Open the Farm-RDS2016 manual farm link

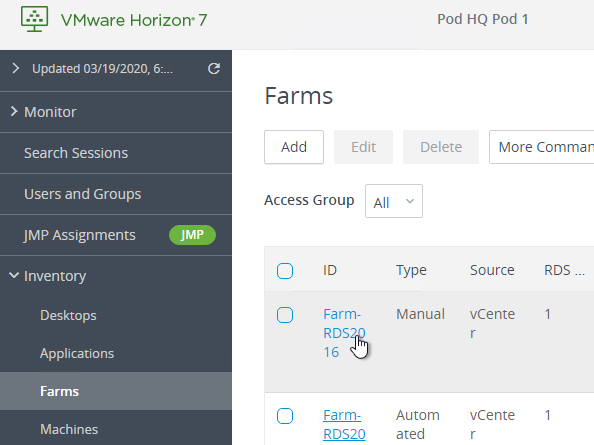(x=344, y=333)
